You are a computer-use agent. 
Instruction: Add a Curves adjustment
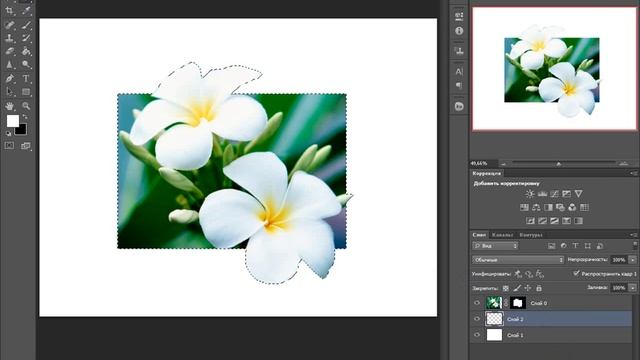[554, 194]
